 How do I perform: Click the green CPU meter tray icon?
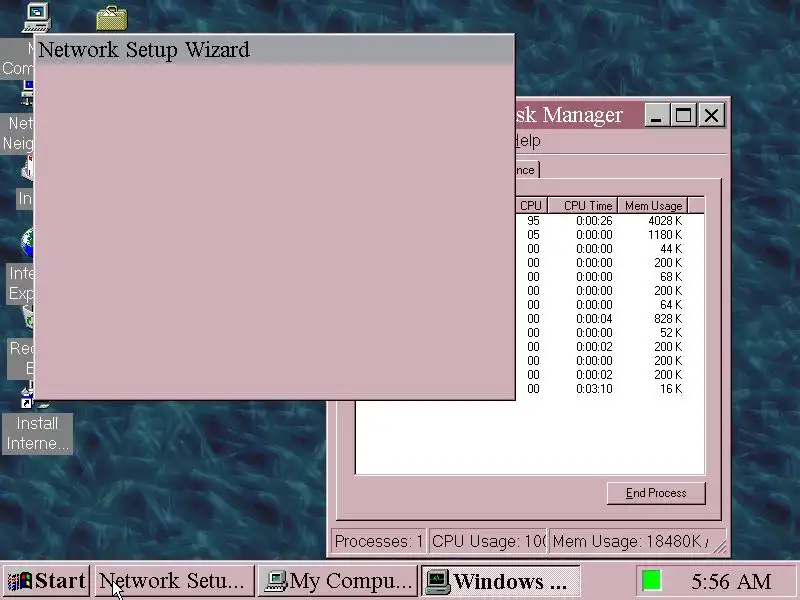pos(652,581)
